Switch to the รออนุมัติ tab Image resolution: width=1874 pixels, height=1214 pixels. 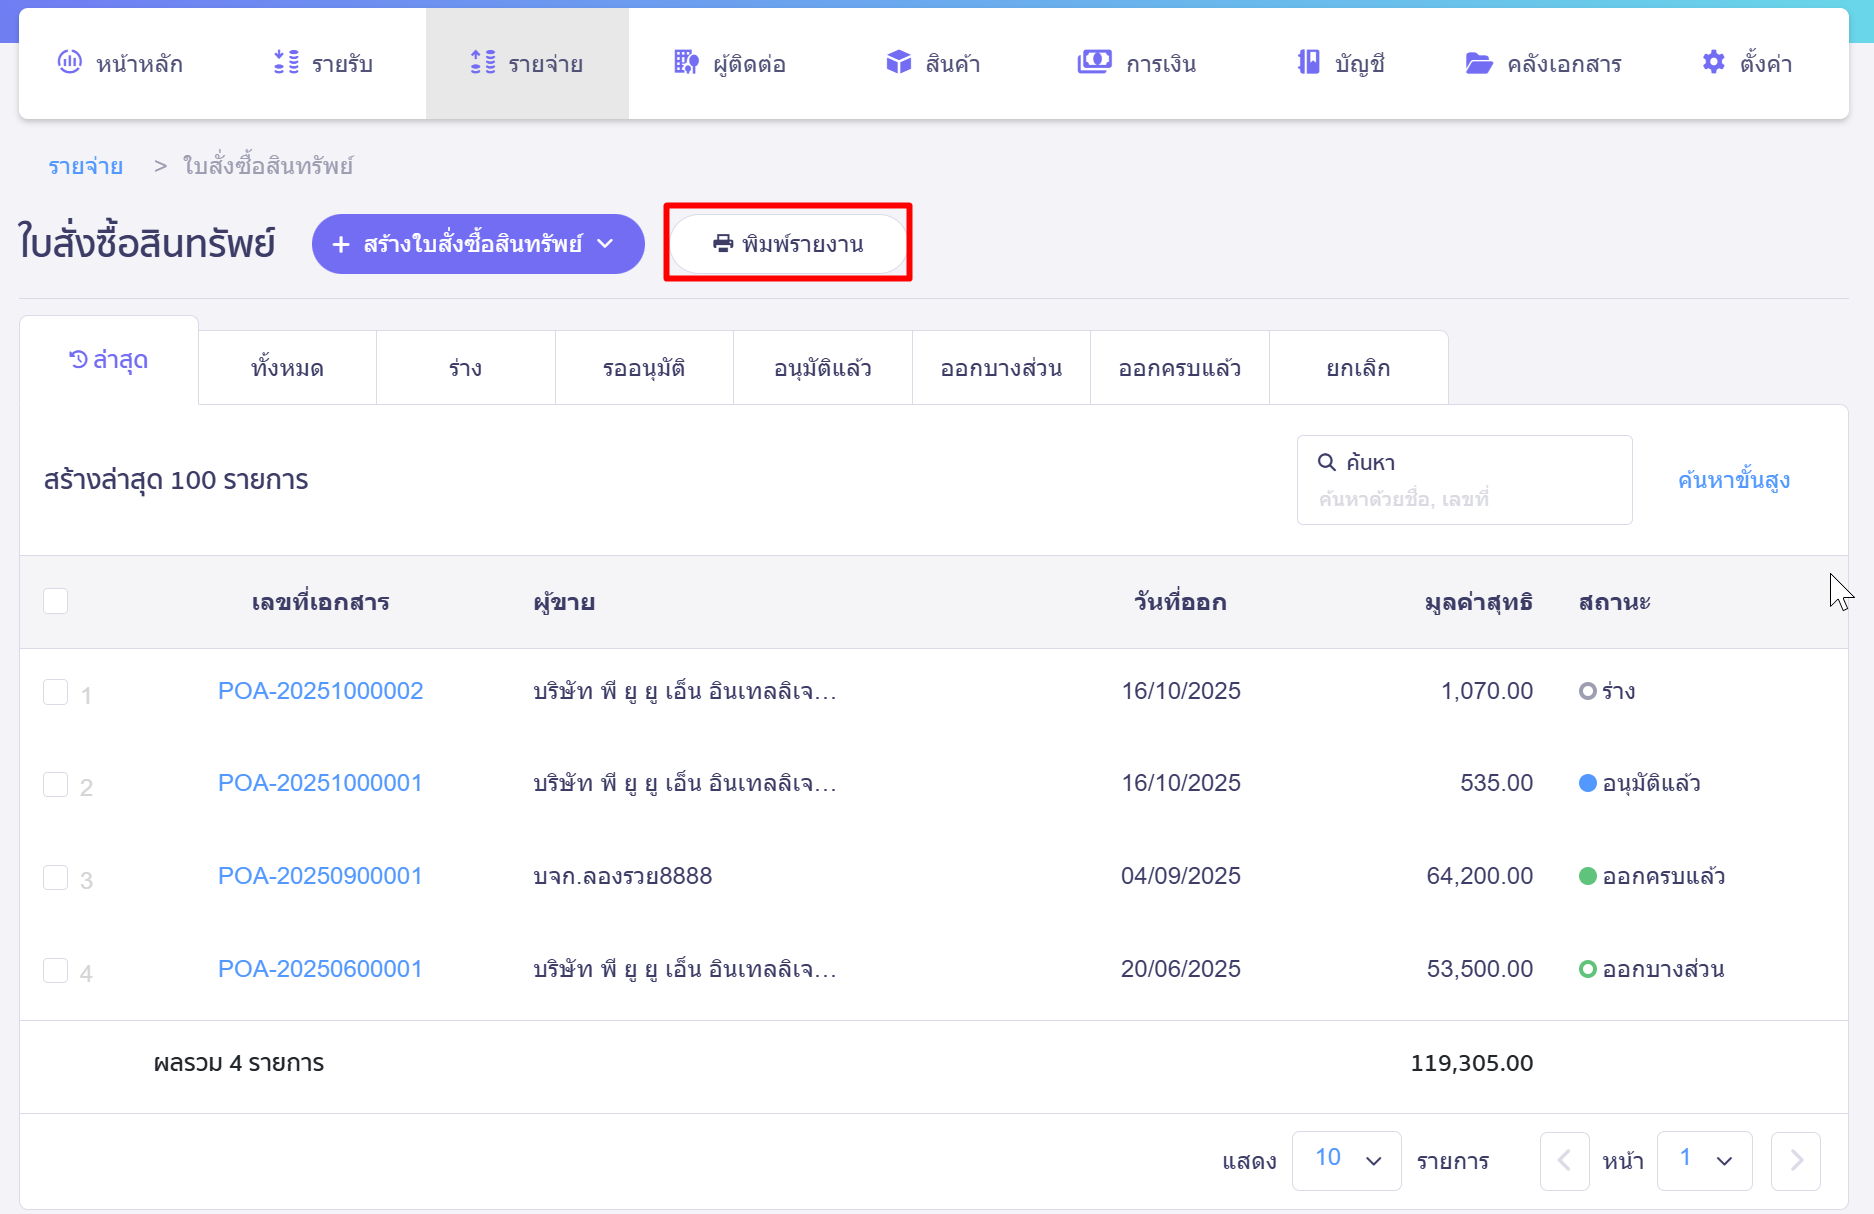pos(644,368)
